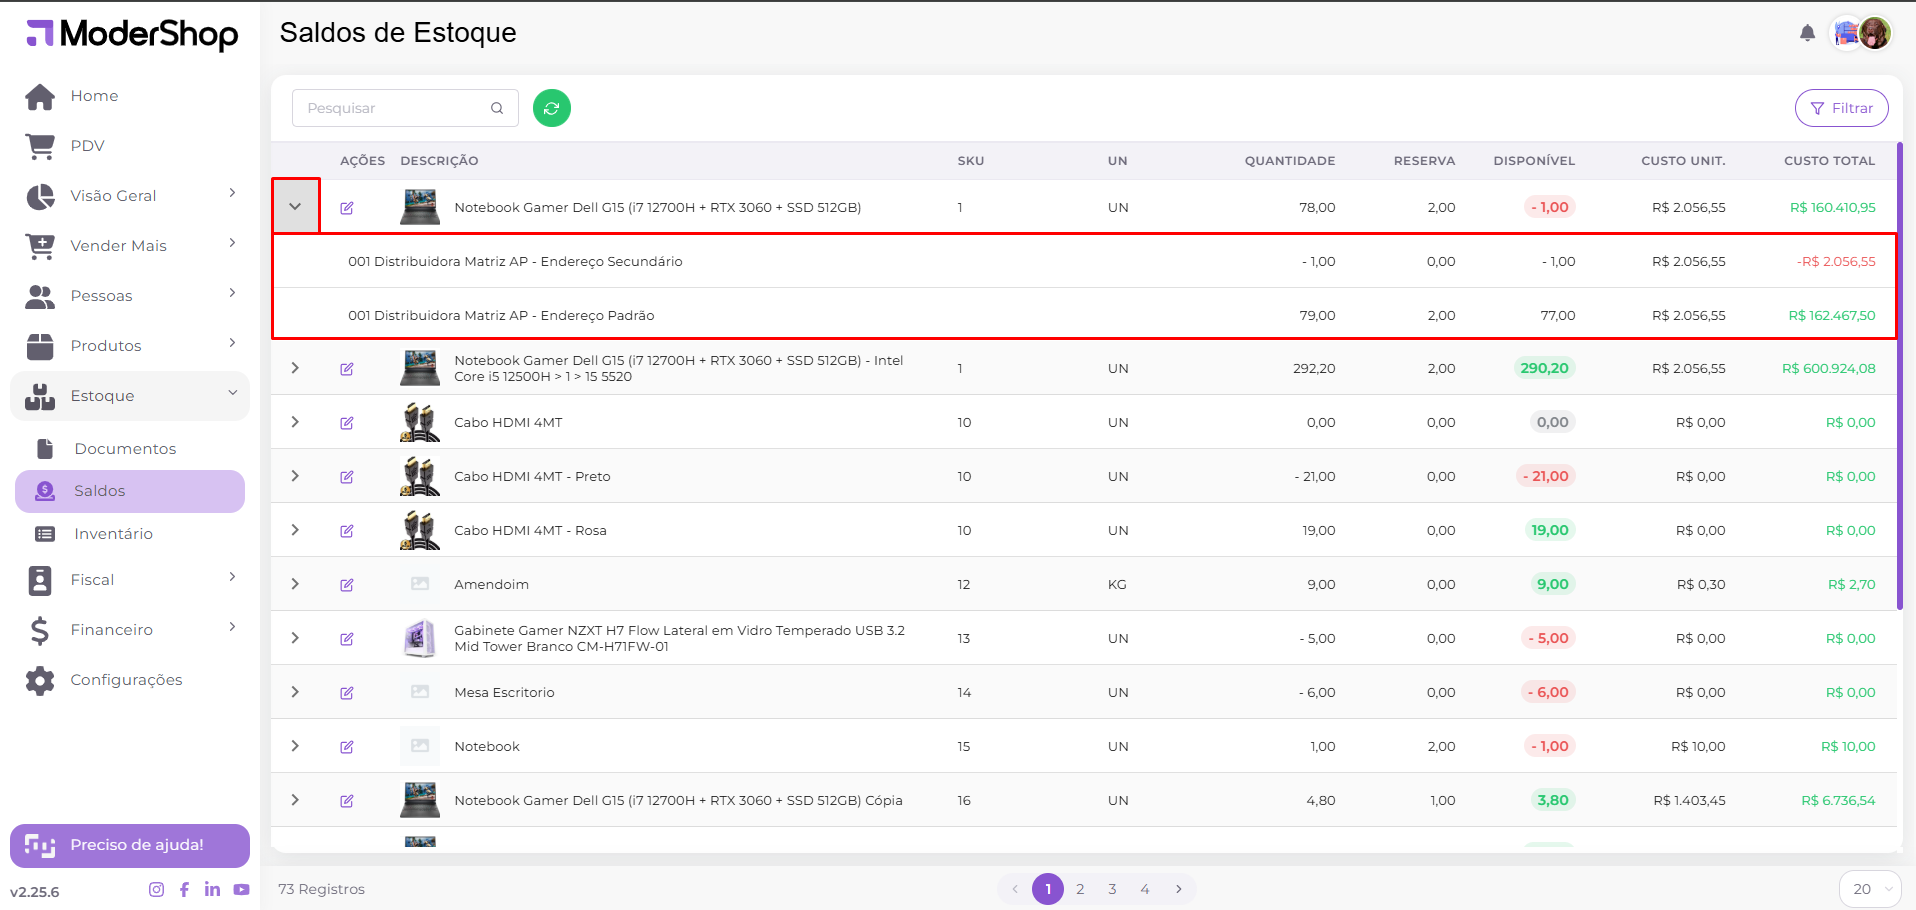Expand the Mesa Escritorio row
This screenshot has width=1916, height=910.
pyautogui.click(x=295, y=692)
